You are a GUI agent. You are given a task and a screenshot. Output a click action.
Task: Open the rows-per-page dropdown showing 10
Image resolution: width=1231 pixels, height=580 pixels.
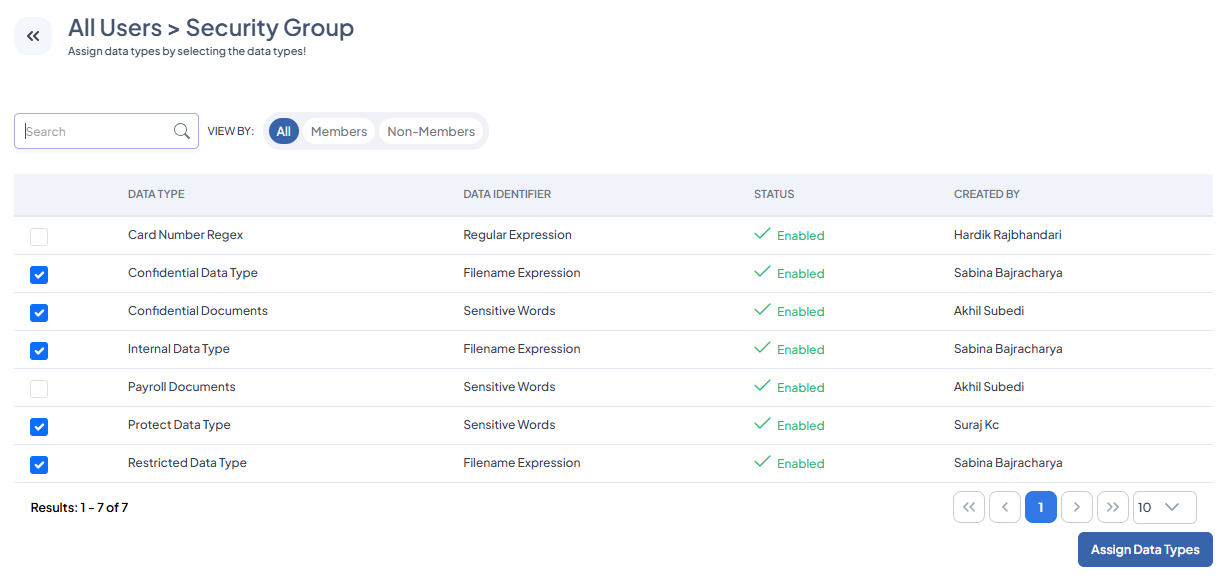[1164, 507]
